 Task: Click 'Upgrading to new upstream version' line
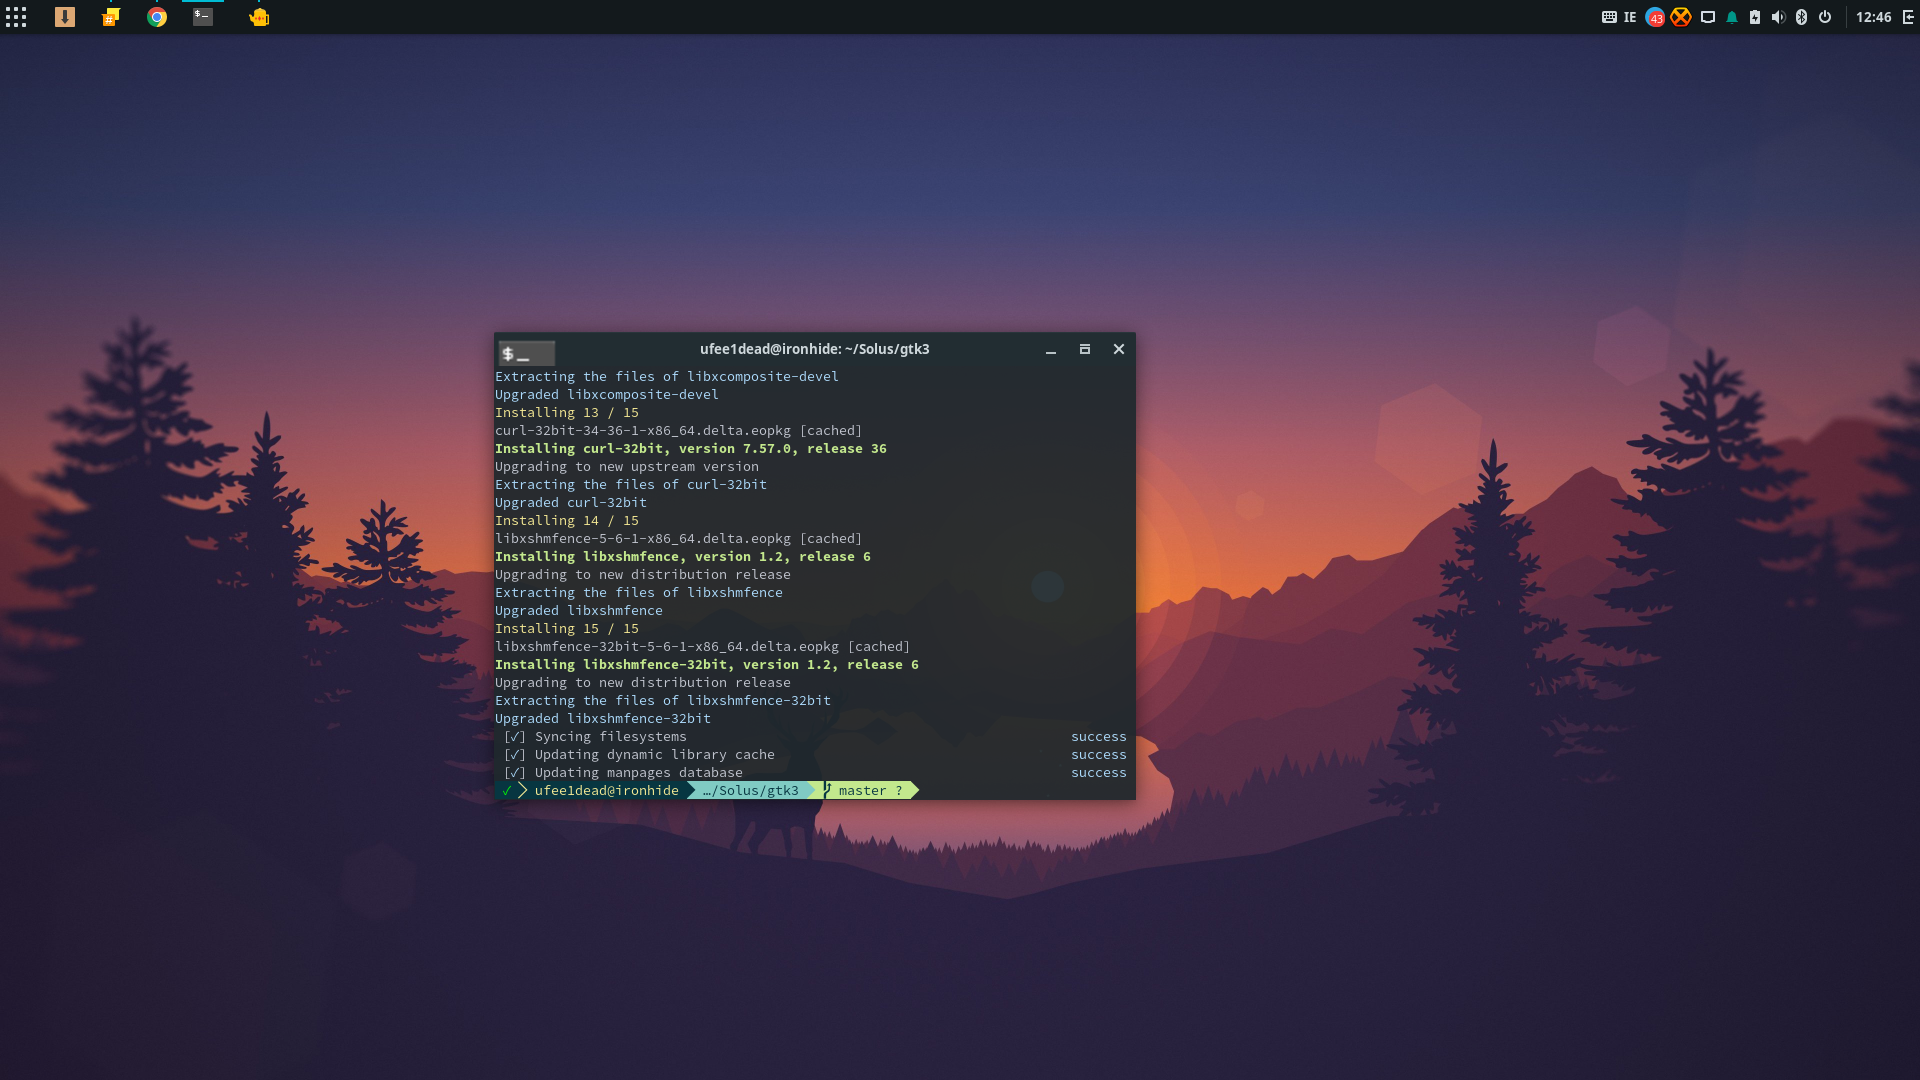click(627, 466)
